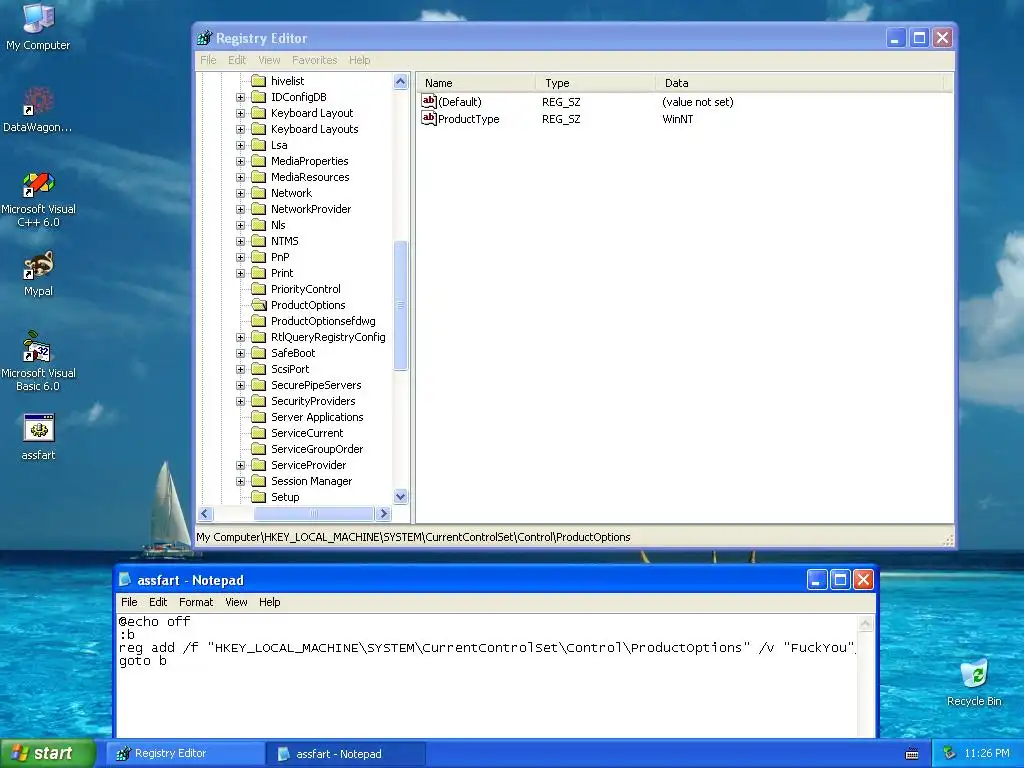Open the DataWagon desktop shortcut
Screen dimensions: 1024x768
38,109
